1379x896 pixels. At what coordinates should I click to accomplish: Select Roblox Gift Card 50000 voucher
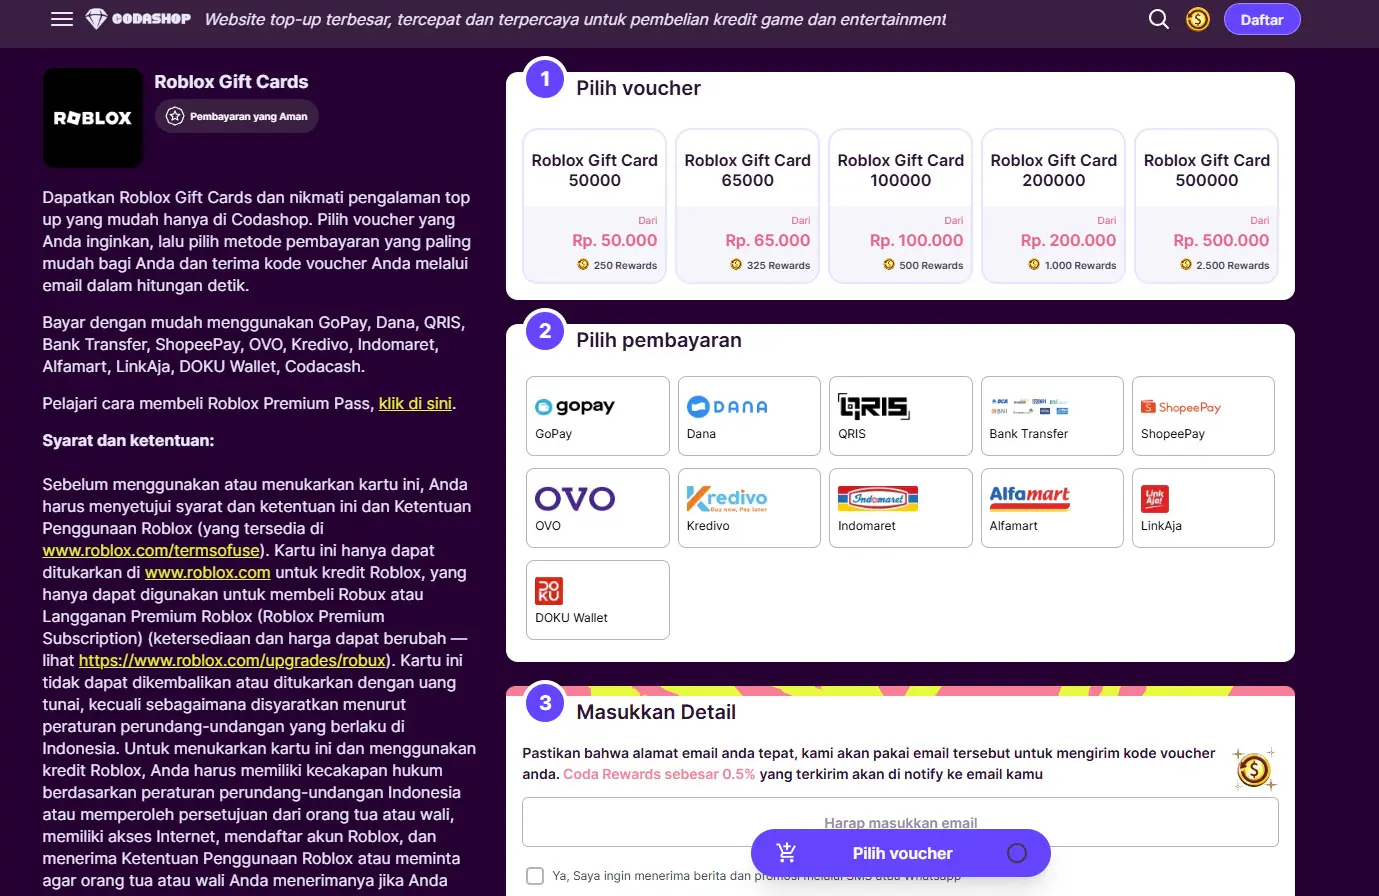point(595,206)
